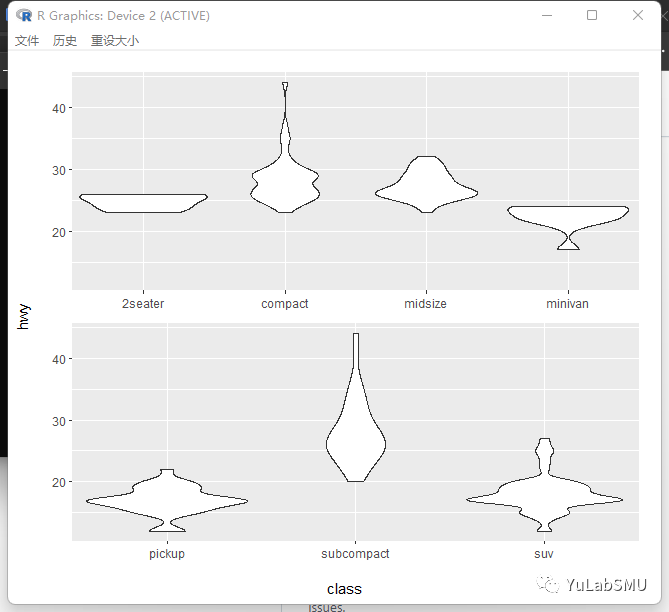Select the compact violin in the plot
Image resolution: width=669 pixels, height=612 pixels.
pyautogui.click(x=285, y=185)
